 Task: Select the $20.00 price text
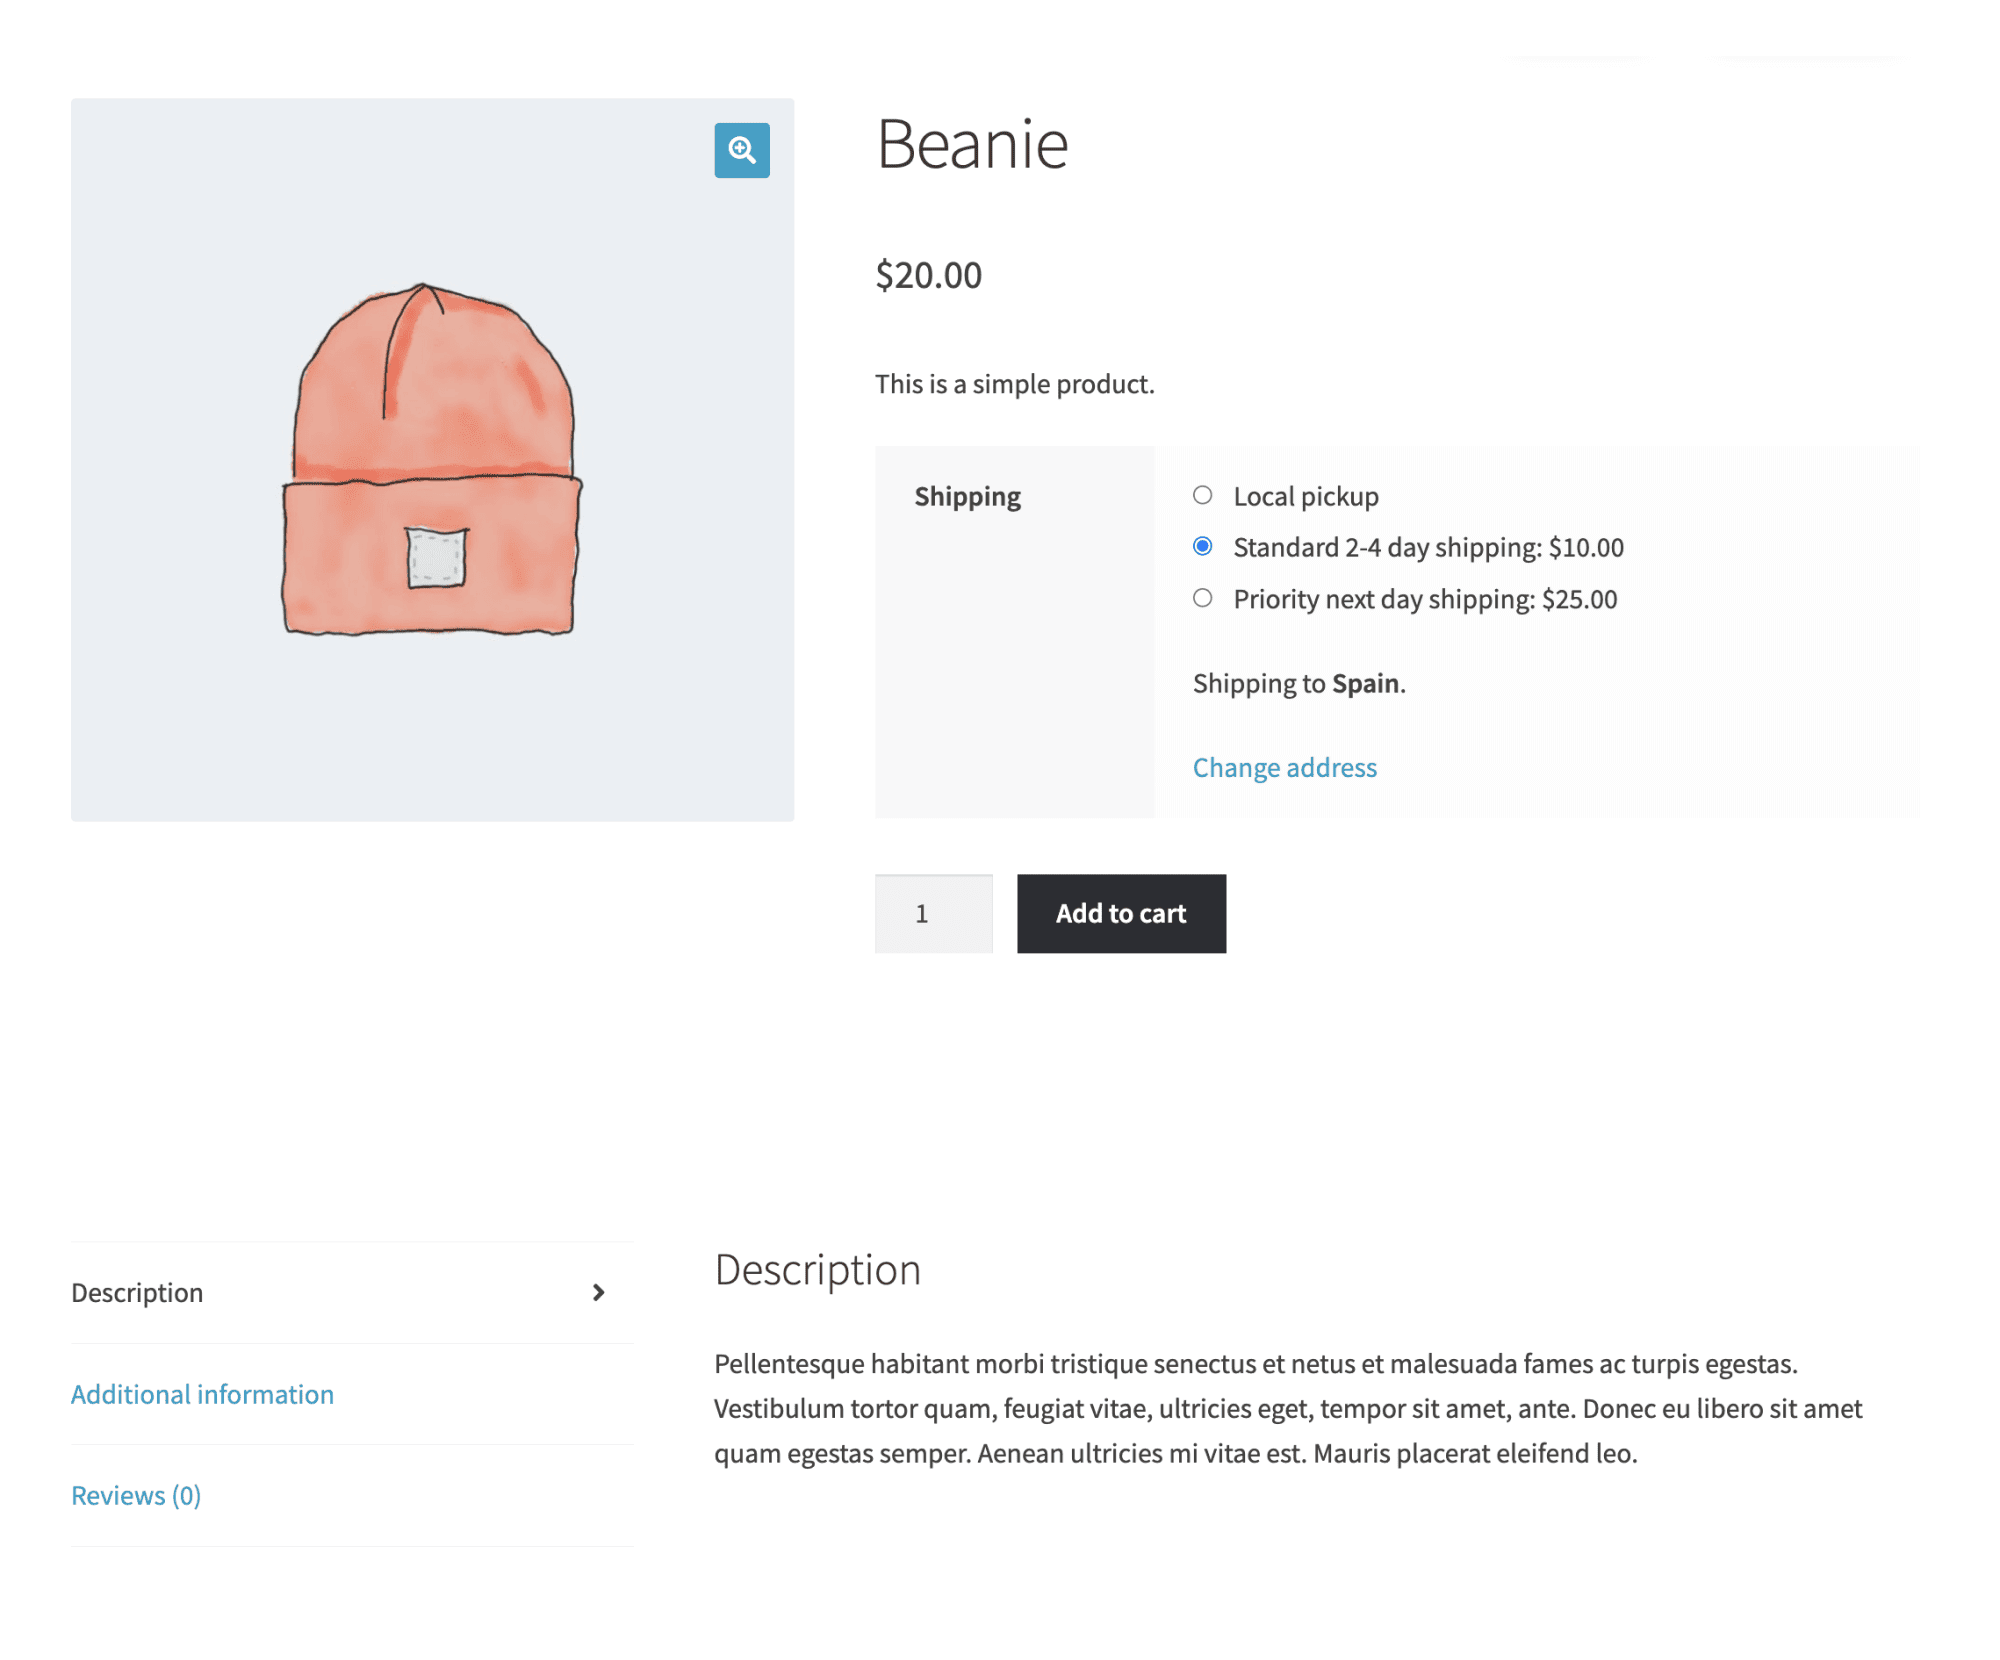928,276
